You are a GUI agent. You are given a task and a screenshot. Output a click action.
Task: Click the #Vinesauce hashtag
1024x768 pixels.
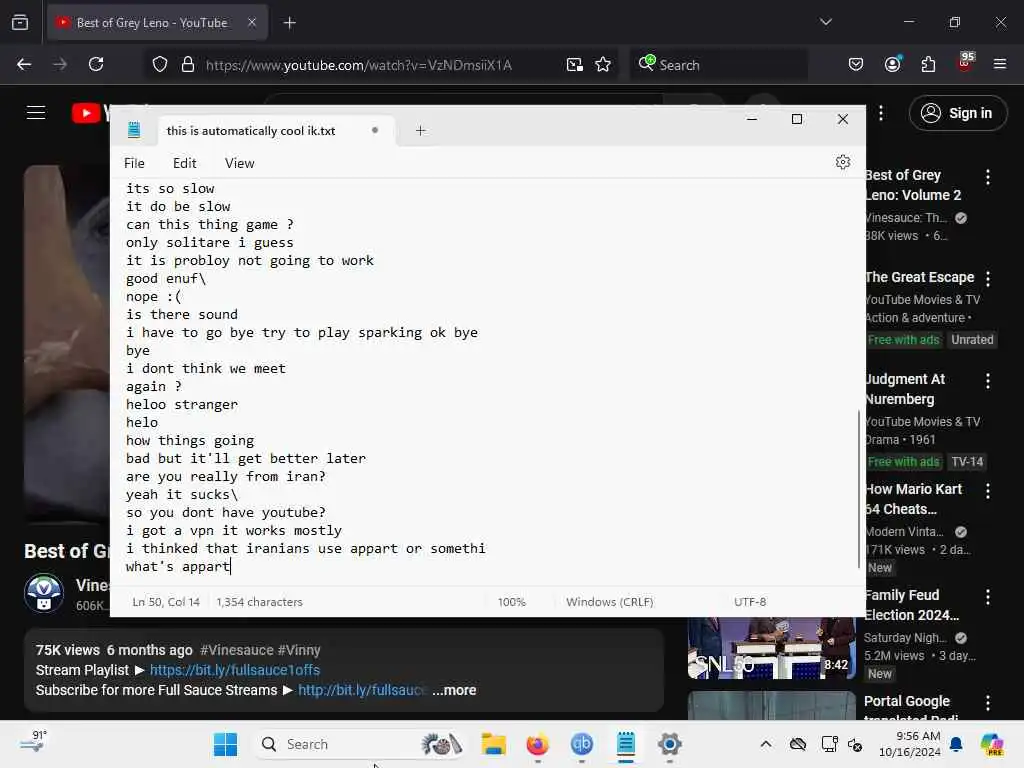coord(236,650)
